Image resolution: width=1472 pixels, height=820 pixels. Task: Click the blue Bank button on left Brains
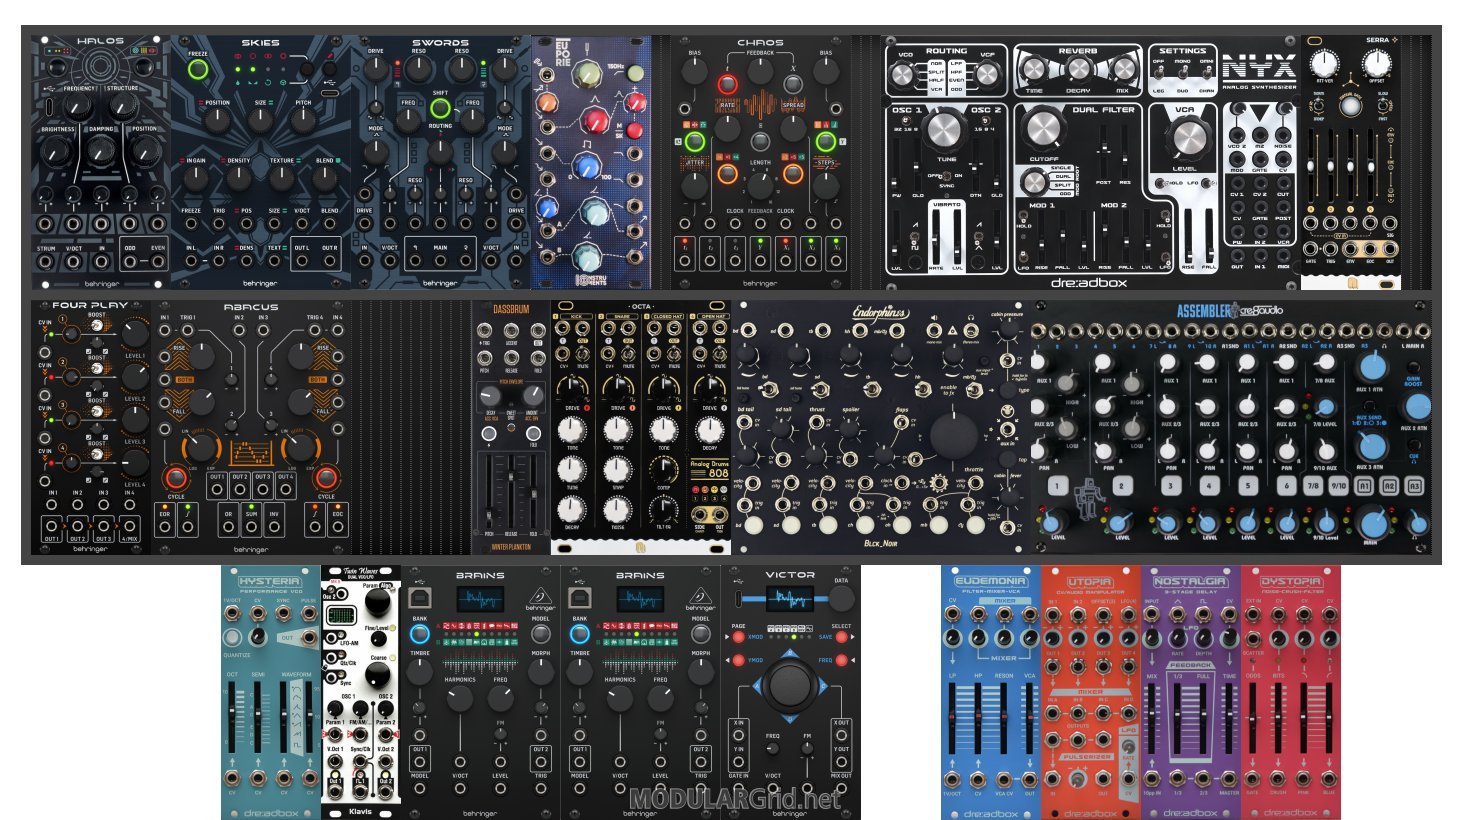pyautogui.click(x=420, y=633)
